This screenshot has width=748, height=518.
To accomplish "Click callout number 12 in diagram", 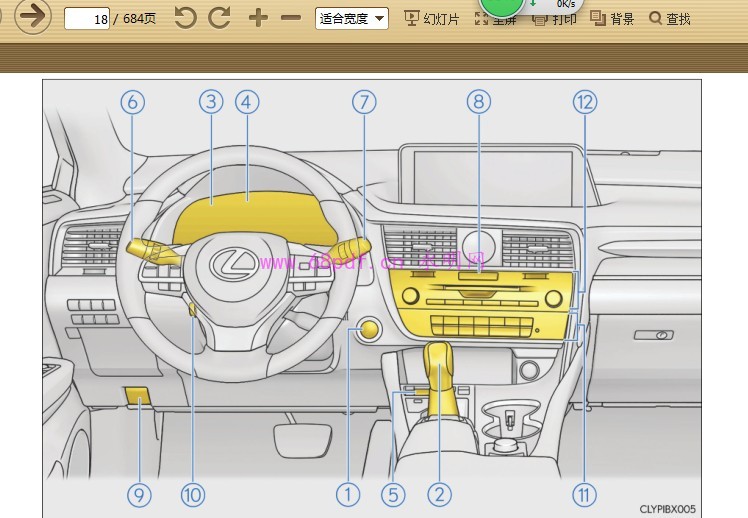I will (x=585, y=101).
